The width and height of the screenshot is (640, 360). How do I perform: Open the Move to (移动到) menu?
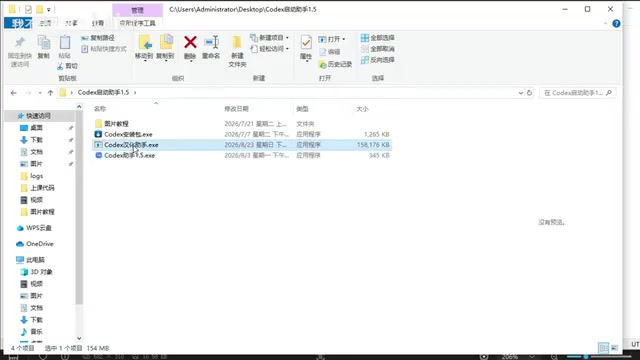pos(144,48)
